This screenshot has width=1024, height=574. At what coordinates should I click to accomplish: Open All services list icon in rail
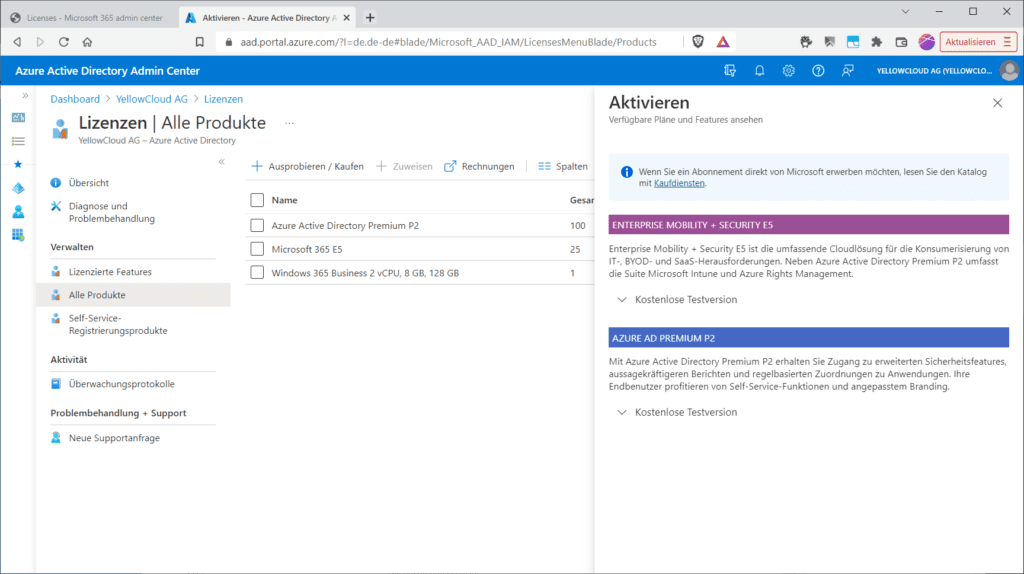pyautogui.click(x=18, y=141)
